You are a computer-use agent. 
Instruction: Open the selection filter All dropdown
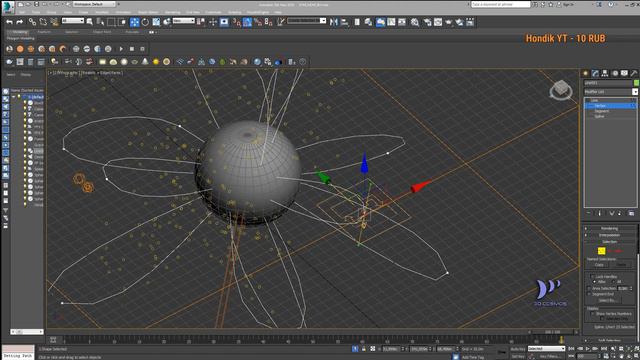(x=73, y=20)
